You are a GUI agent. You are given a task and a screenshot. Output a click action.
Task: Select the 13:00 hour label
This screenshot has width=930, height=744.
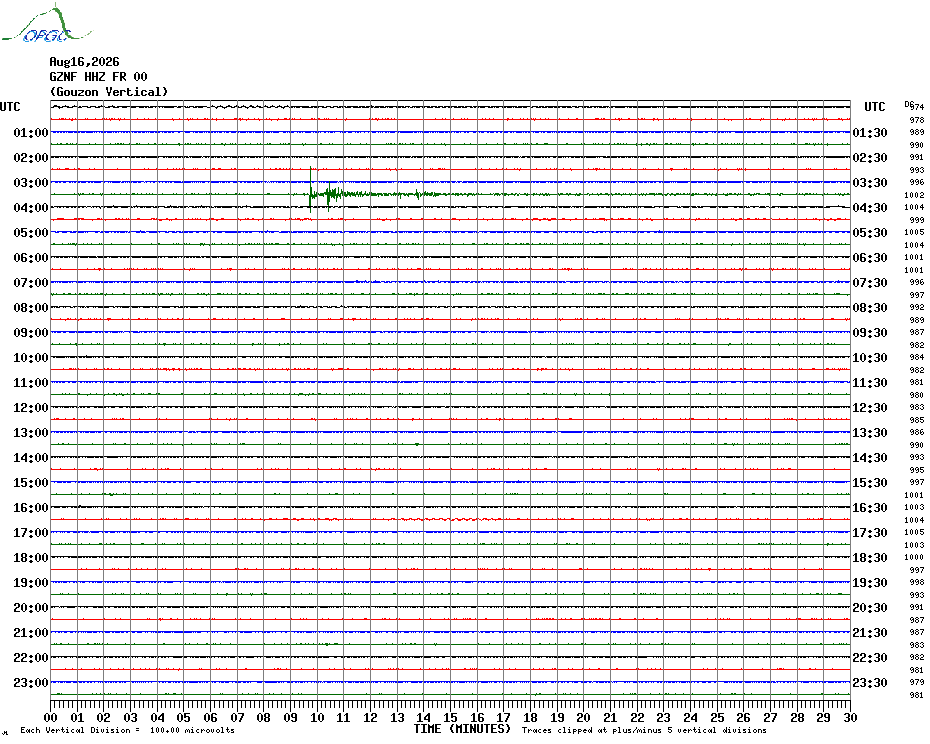tap(31, 433)
